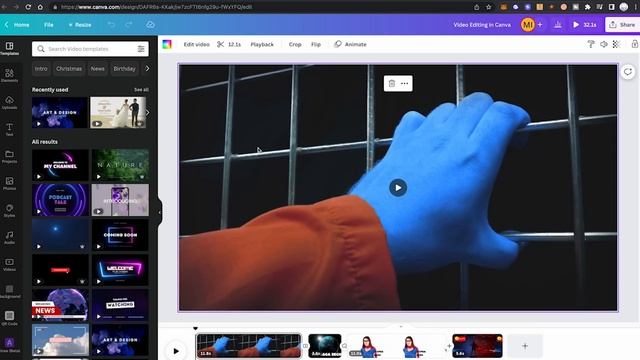Open Playback settings

pos(262,44)
